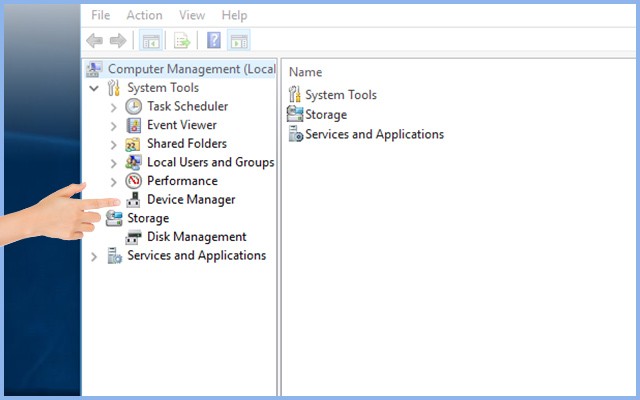Screen dimensions: 640x400
Task: Expand the Shared Folders node
Action: coord(113,144)
